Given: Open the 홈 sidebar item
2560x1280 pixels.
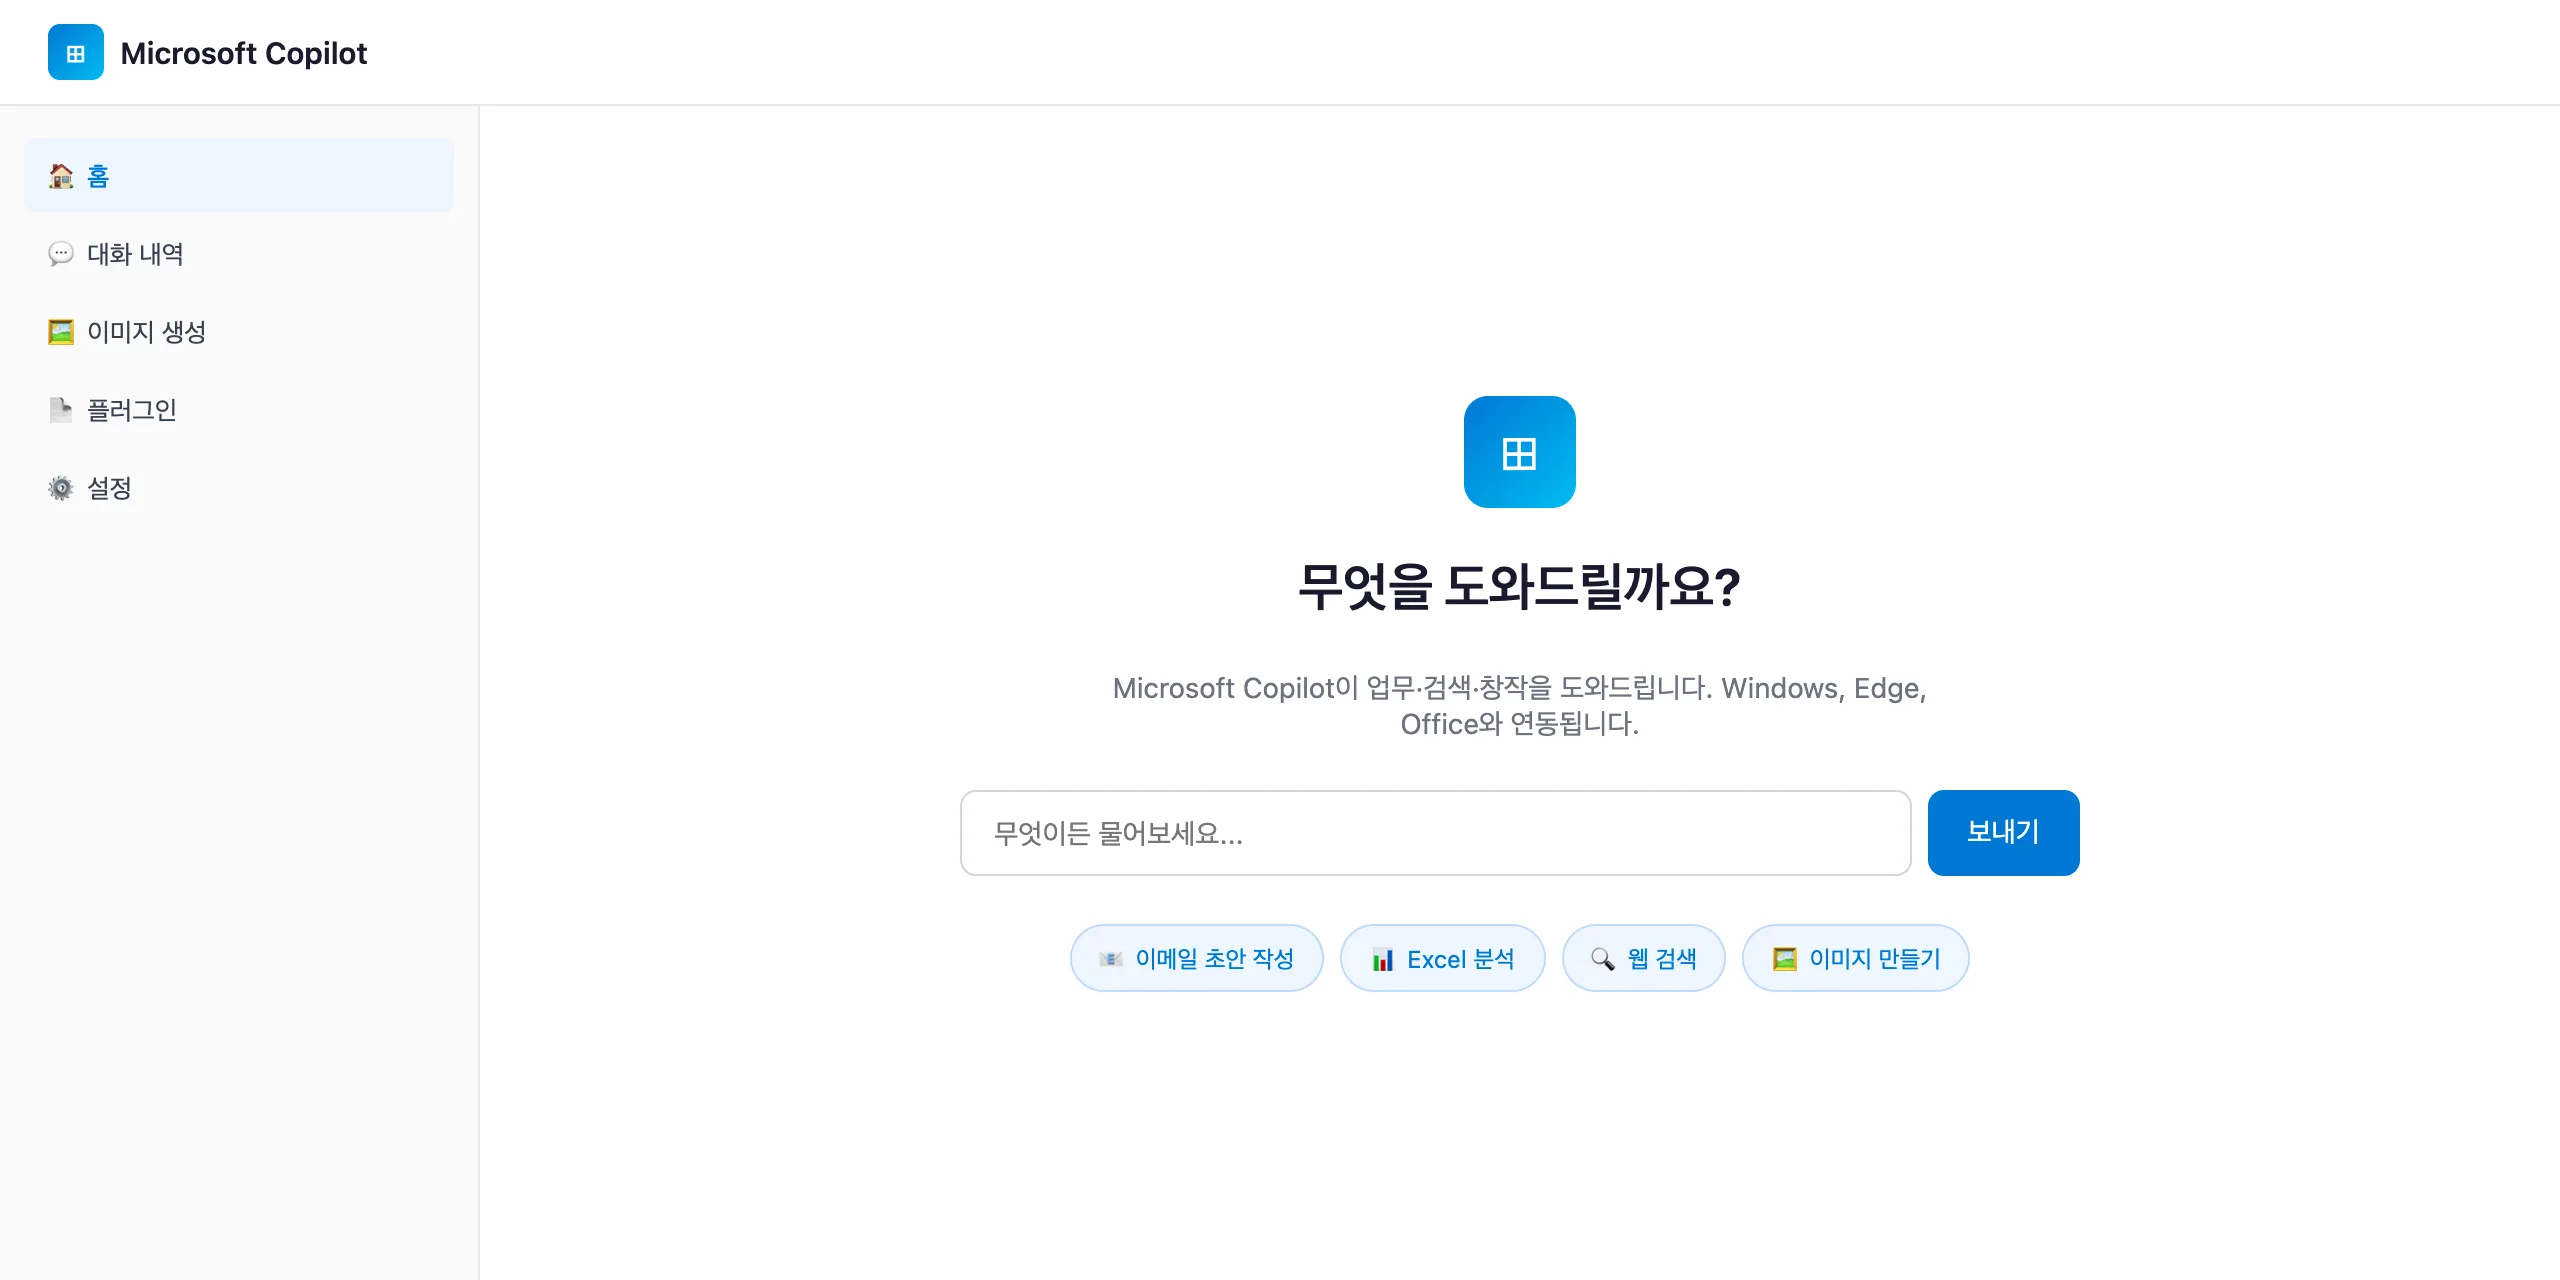Looking at the screenshot, I should point(239,176).
